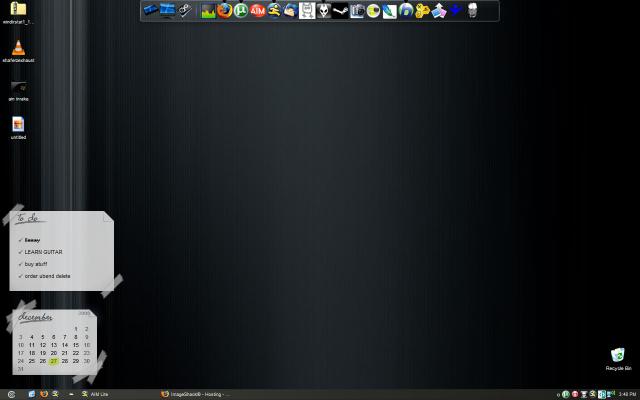Select date 1 on the calendar
This screenshot has height=400, width=640.
coord(76,329)
